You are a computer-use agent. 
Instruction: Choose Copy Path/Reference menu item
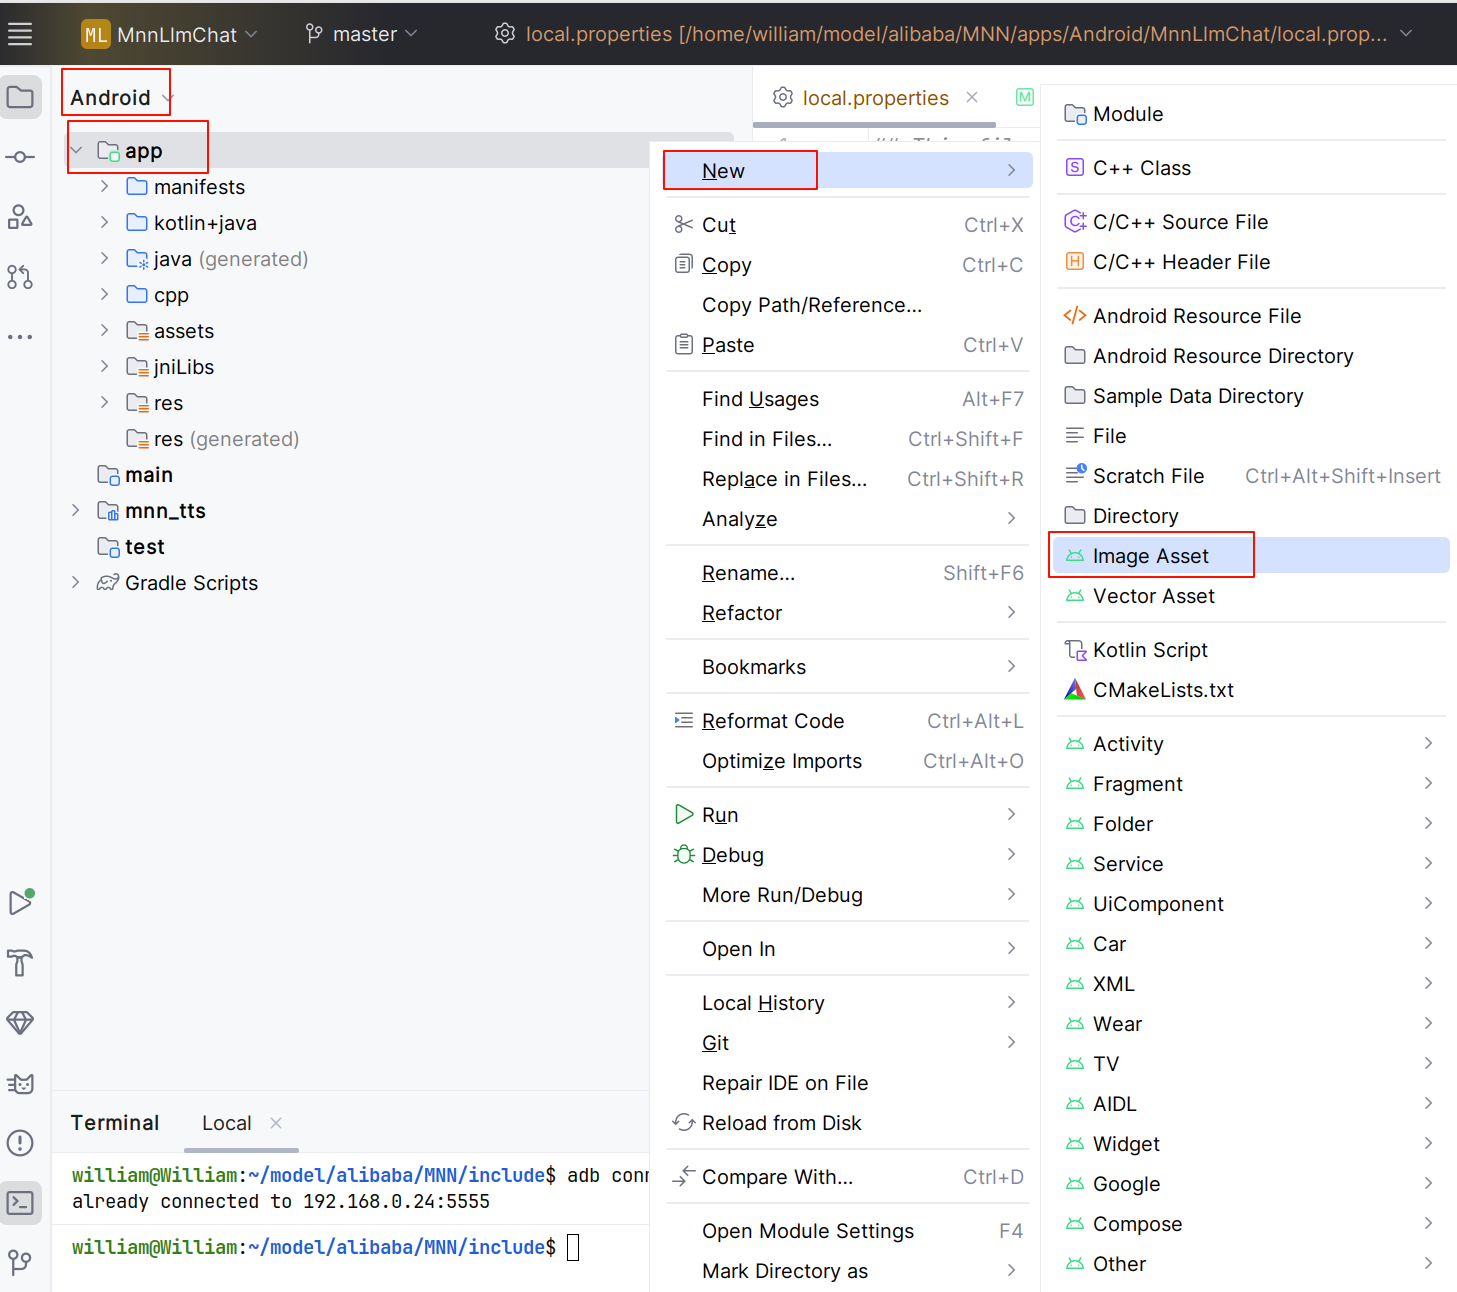[x=848, y=304]
